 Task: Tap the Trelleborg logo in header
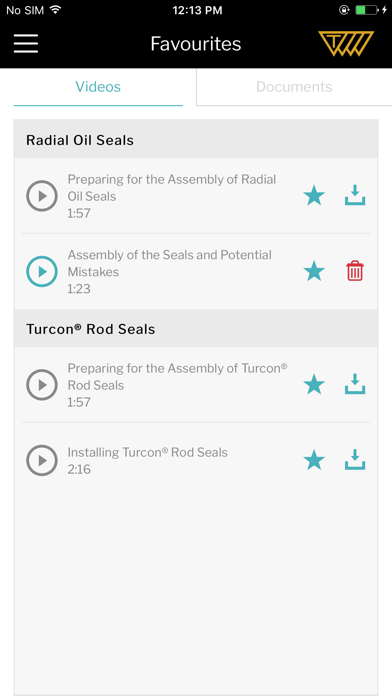(346, 44)
